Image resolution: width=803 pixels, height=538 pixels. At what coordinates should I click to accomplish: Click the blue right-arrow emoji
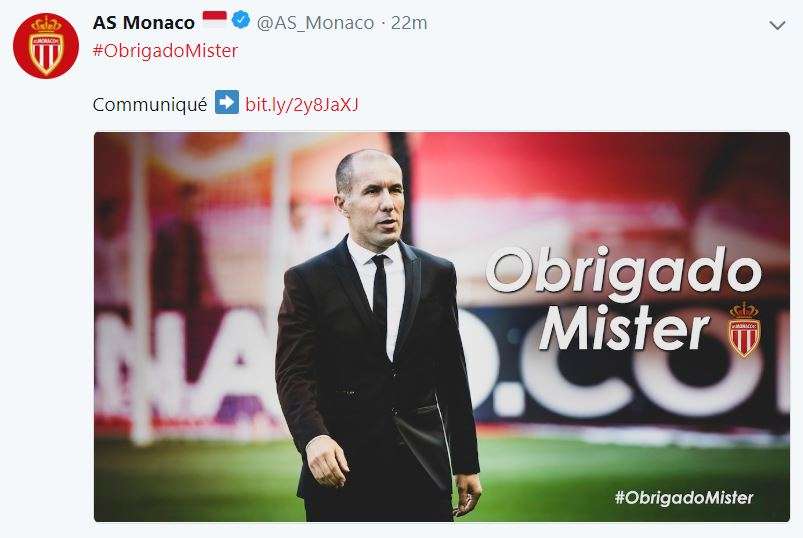pyautogui.click(x=226, y=103)
